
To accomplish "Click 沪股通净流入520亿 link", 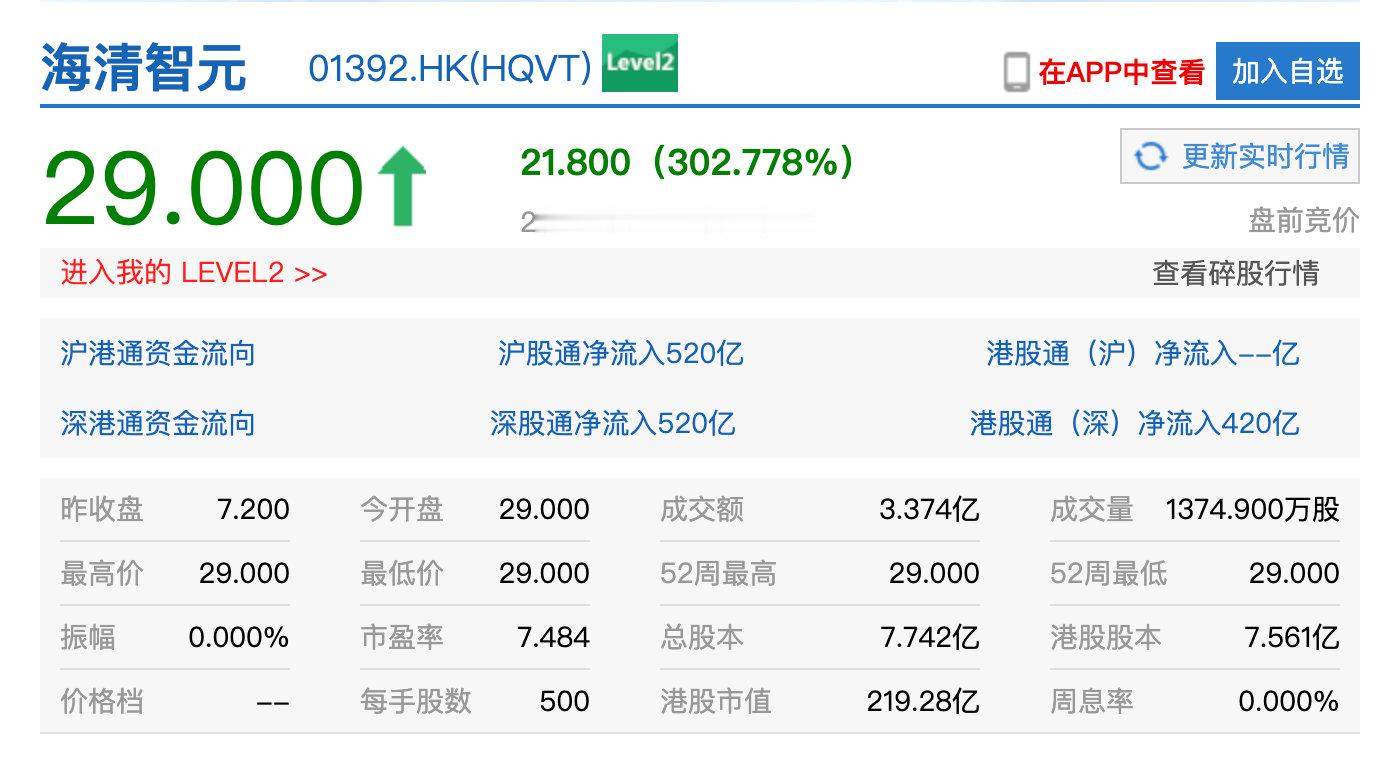I will (x=621, y=353).
